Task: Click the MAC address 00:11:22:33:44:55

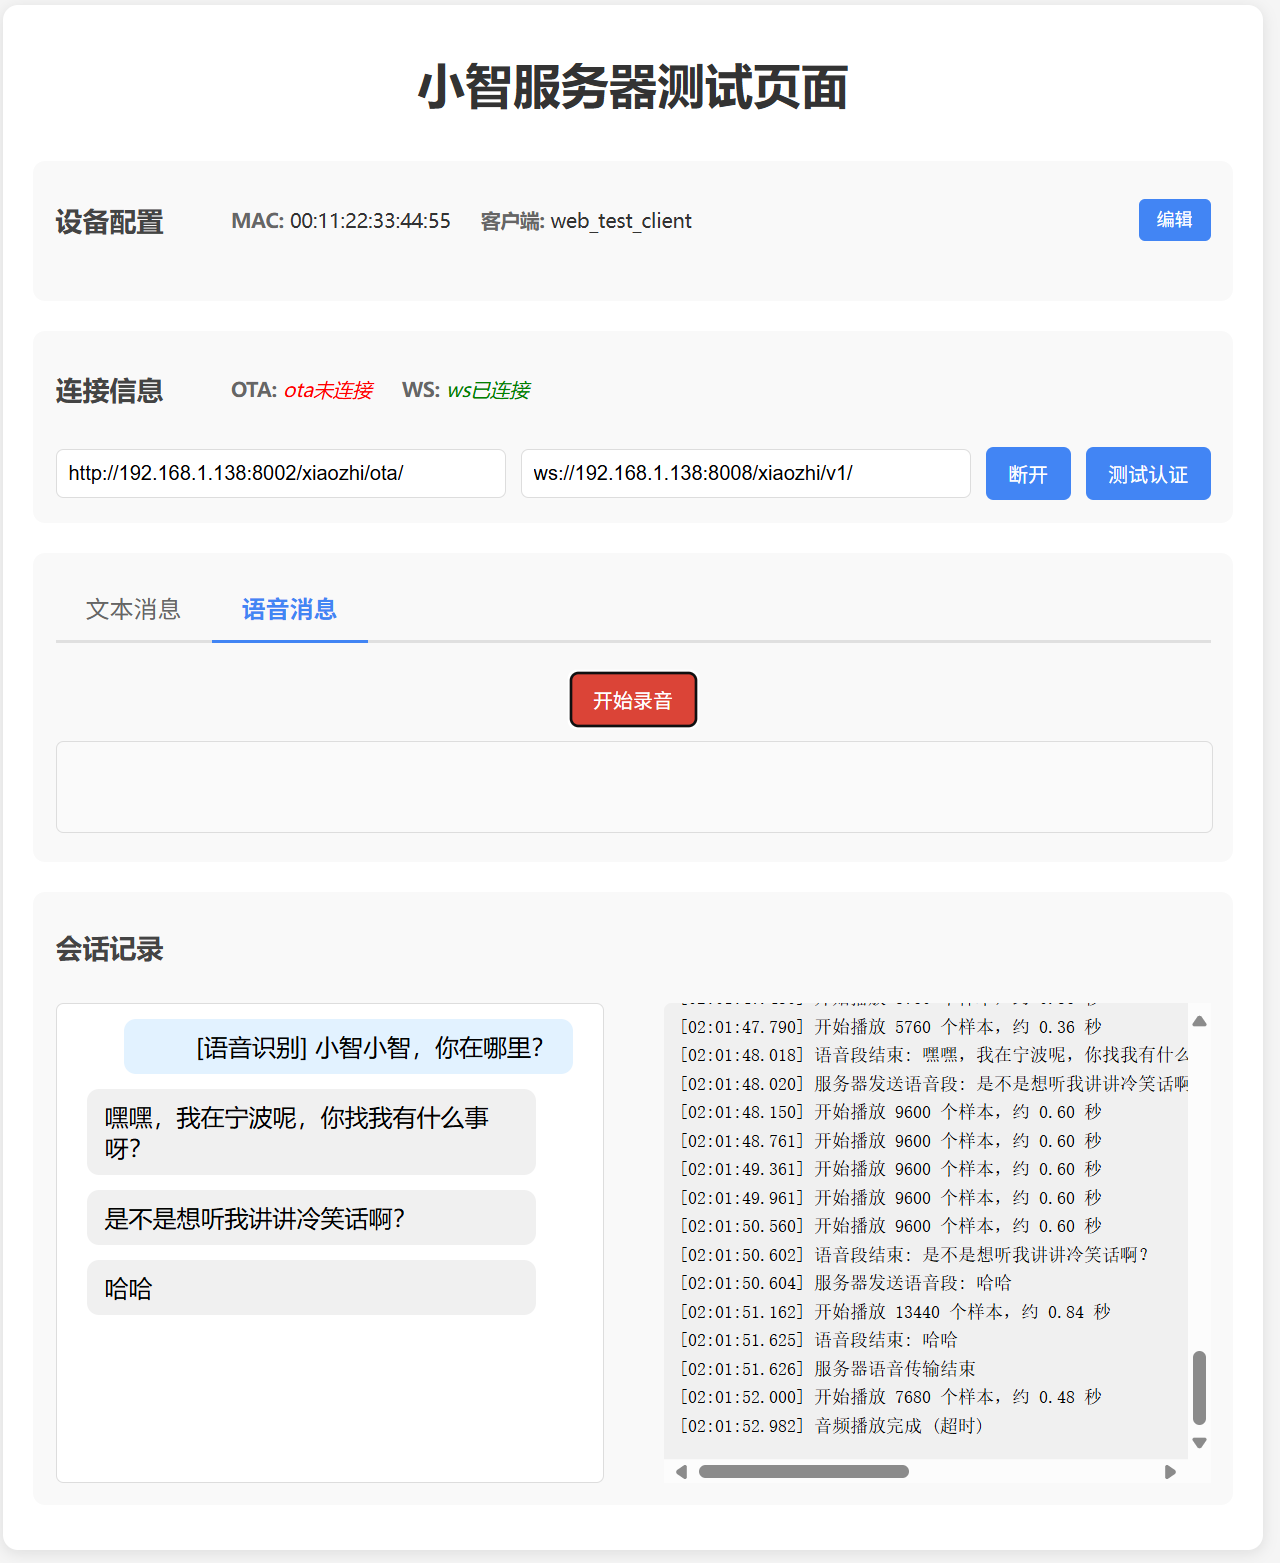Action: click(x=370, y=221)
